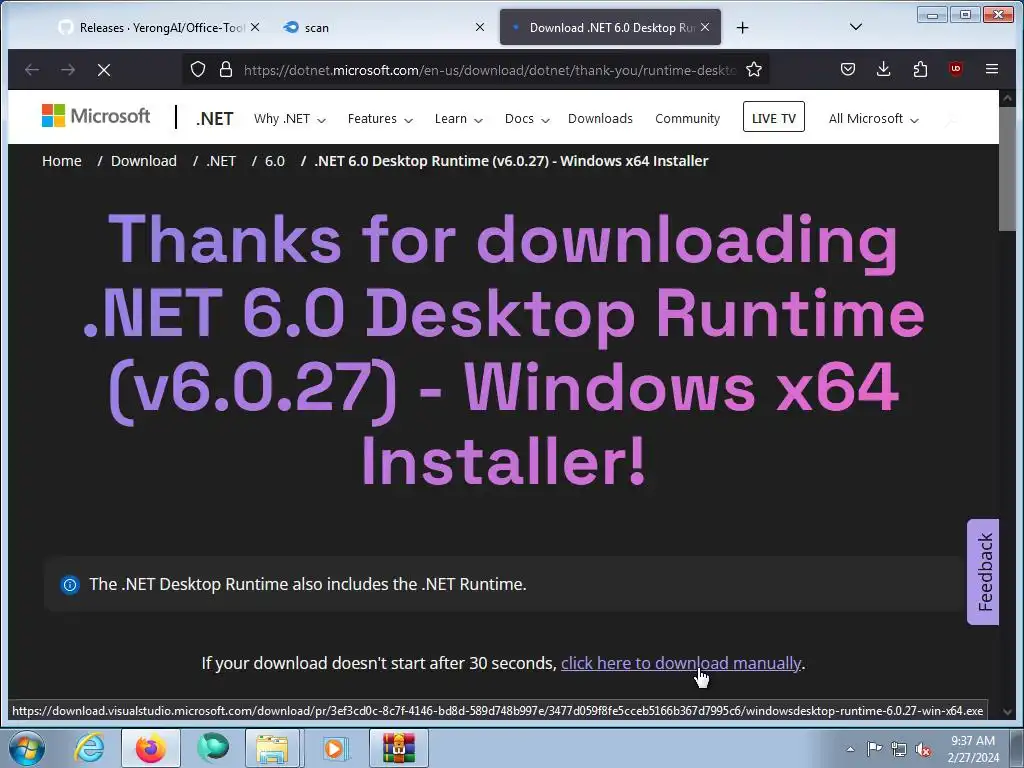Open the Downloads nav item

pyautogui.click(x=600, y=119)
